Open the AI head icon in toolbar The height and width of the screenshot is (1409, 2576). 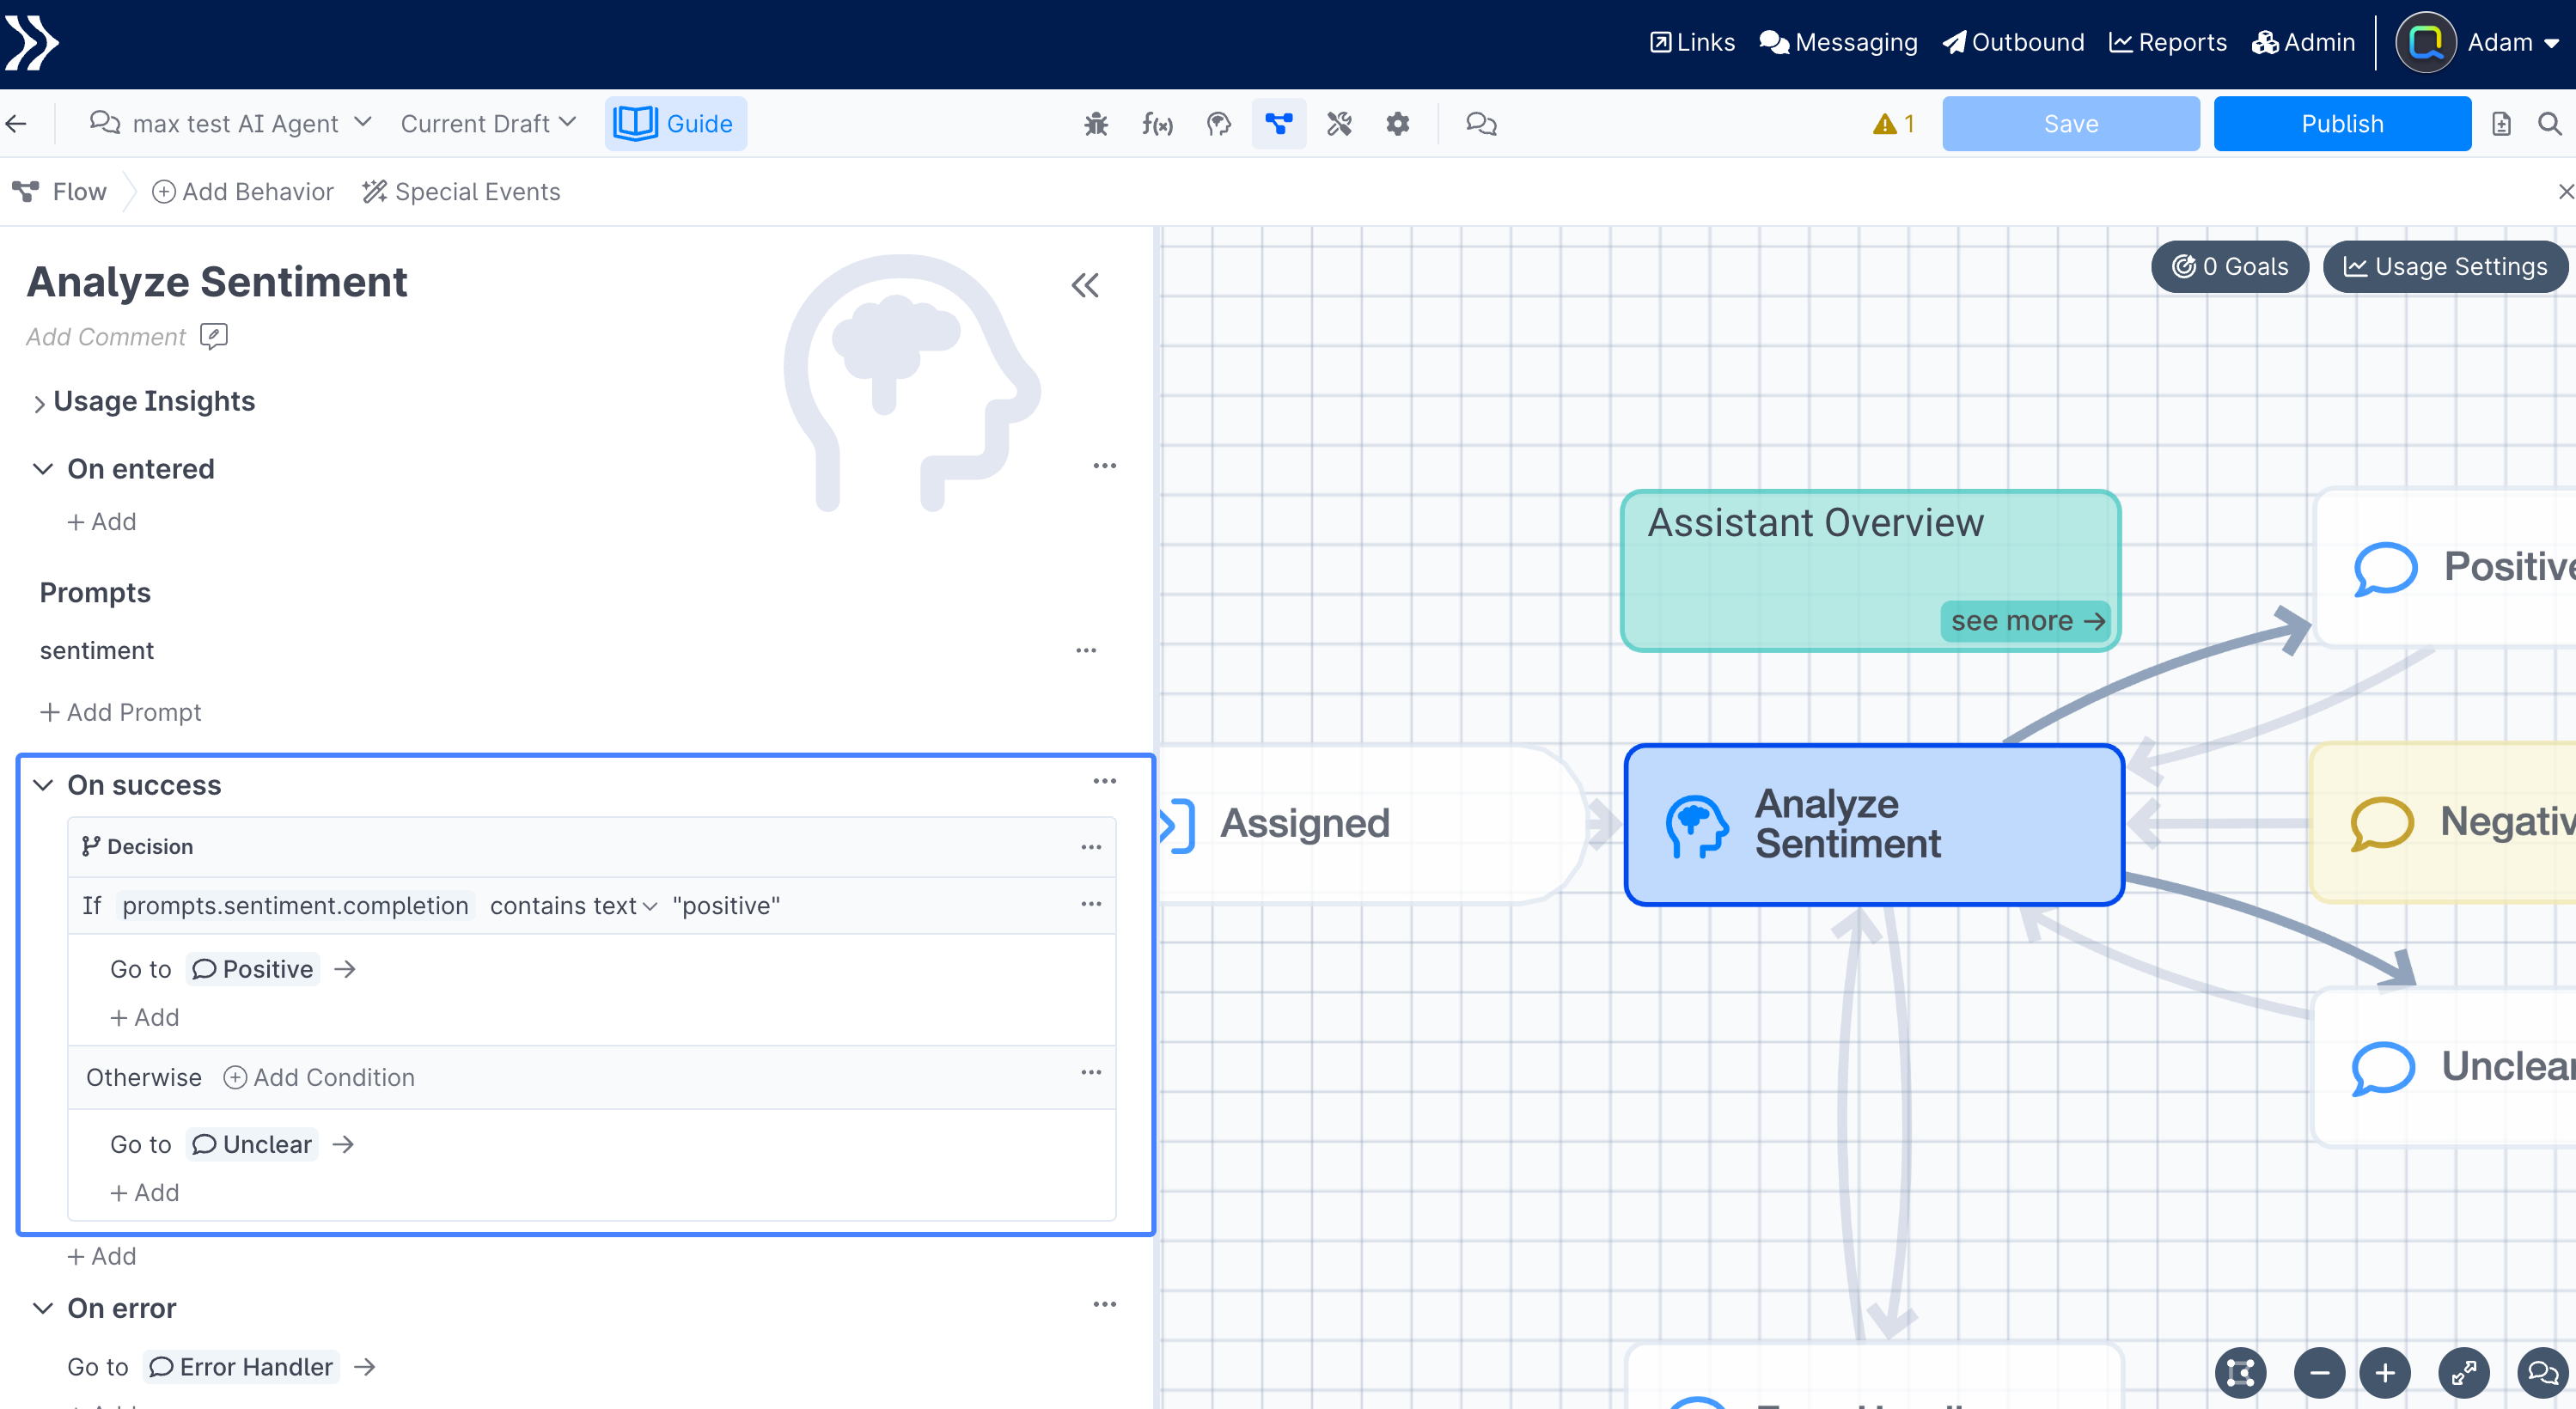pyautogui.click(x=1218, y=124)
